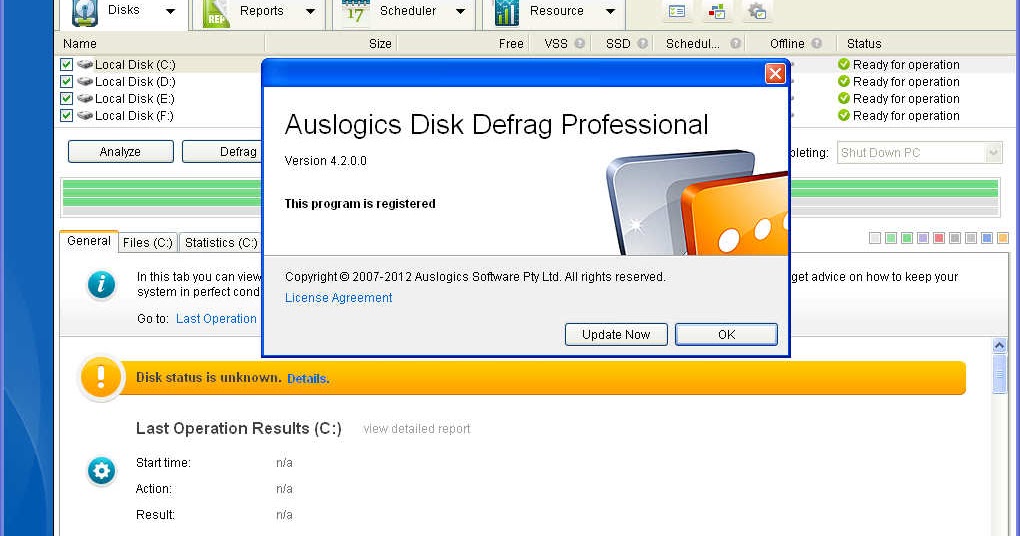Click the Resource chart icon

(506, 13)
